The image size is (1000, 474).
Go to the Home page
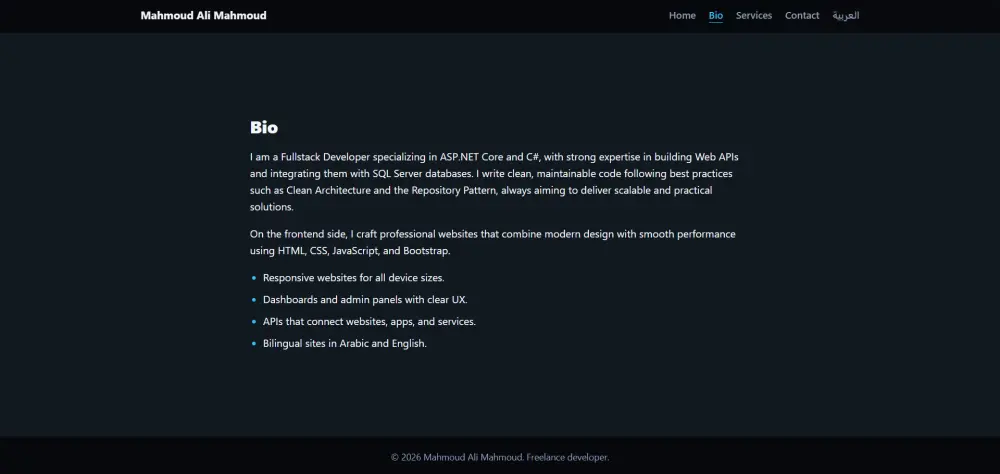pyautogui.click(x=682, y=16)
